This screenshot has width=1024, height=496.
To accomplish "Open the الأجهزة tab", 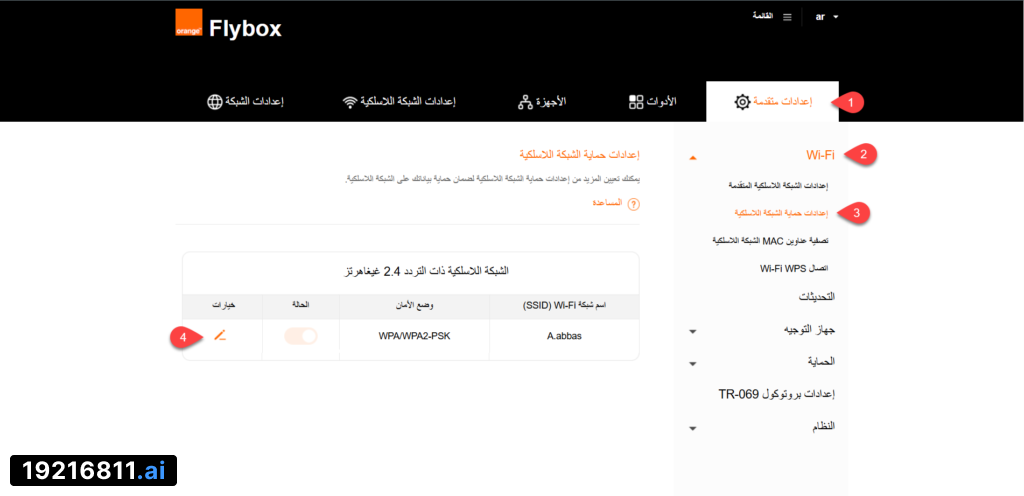I will [542, 102].
